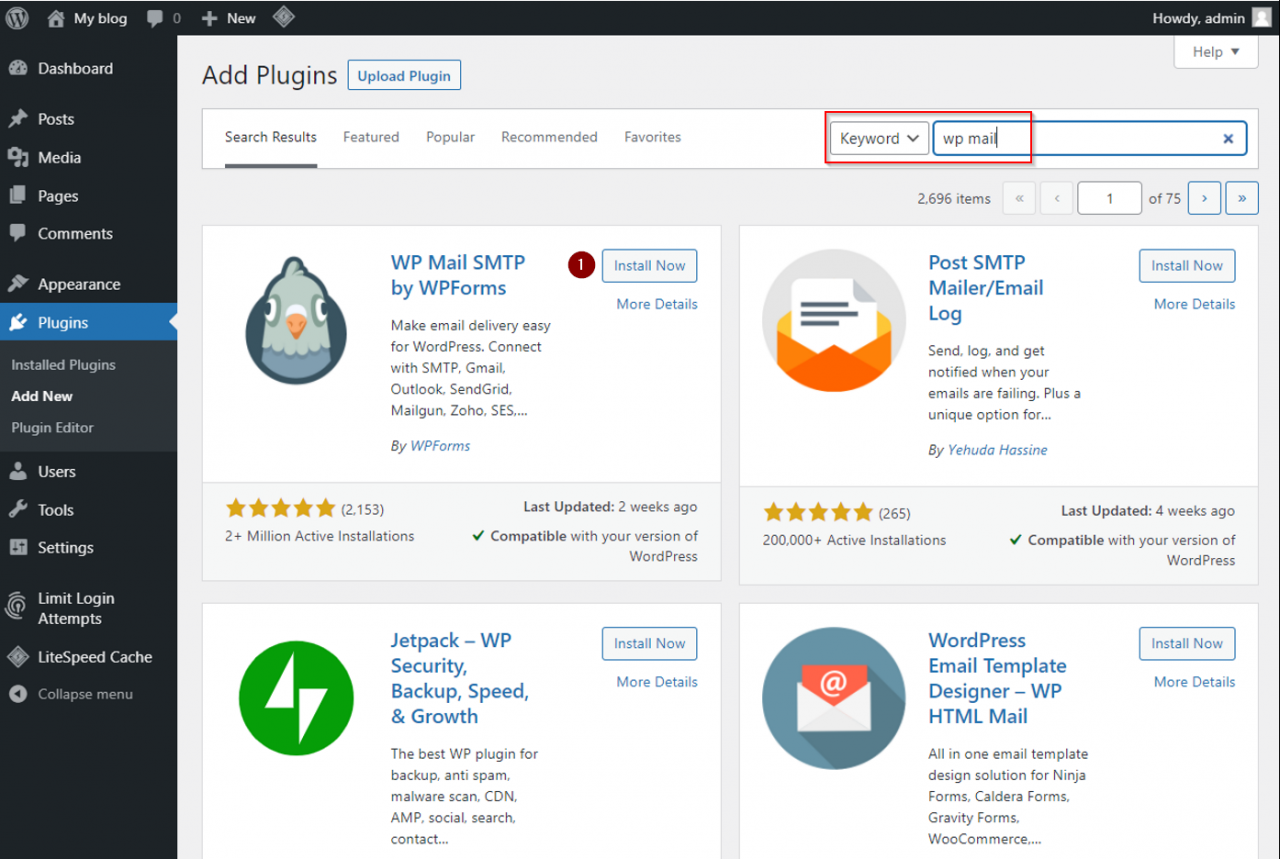Screen dimensions: 1280x859
Task: Clear the search field with the X icon
Action: [1228, 139]
